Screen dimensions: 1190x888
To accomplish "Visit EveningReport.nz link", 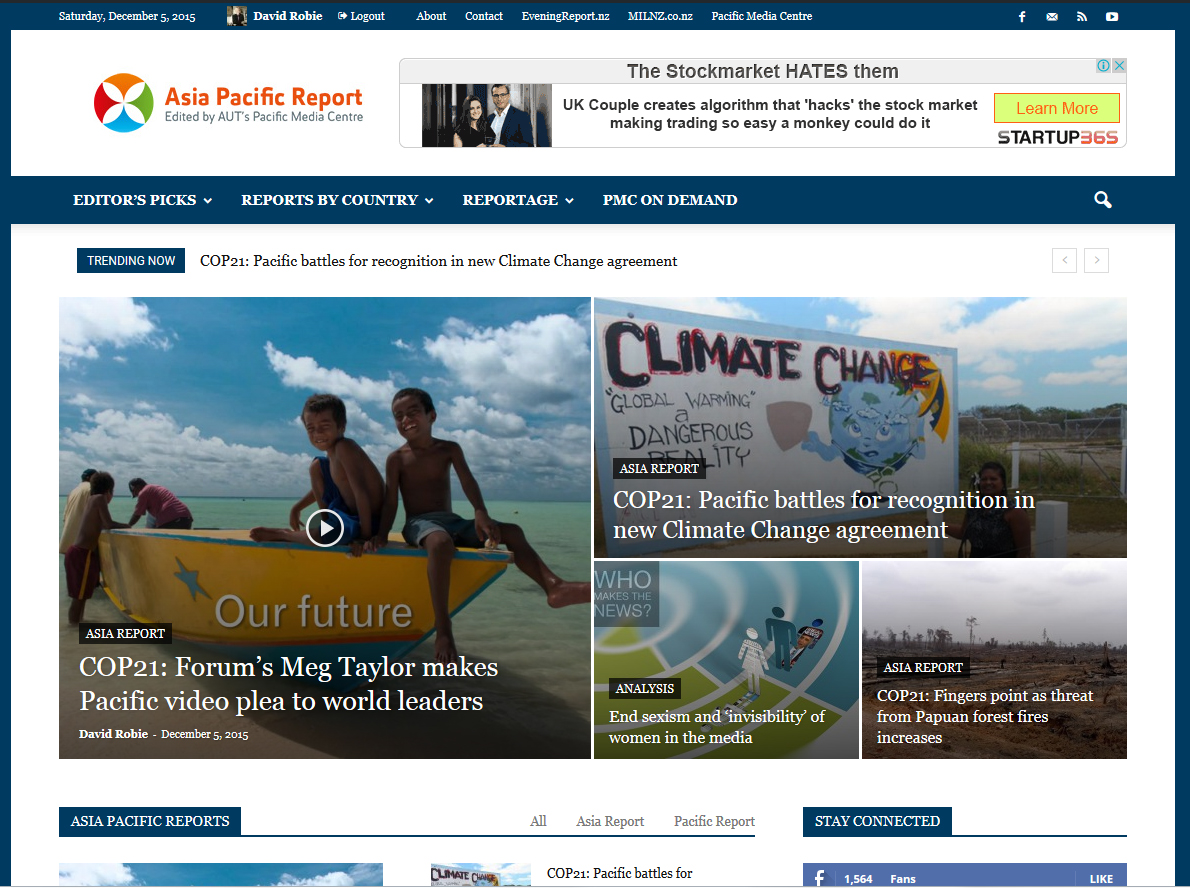I will tap(565, 16).
